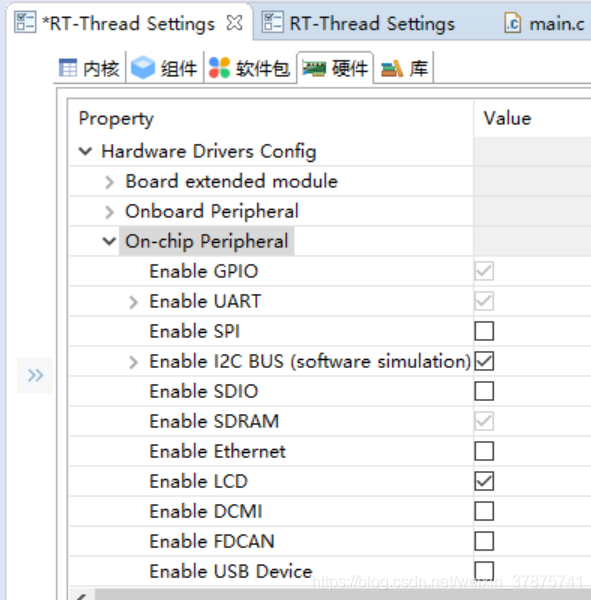
Task: Collapse On-chip Peripheral node
Action: (x=109, y=241)
